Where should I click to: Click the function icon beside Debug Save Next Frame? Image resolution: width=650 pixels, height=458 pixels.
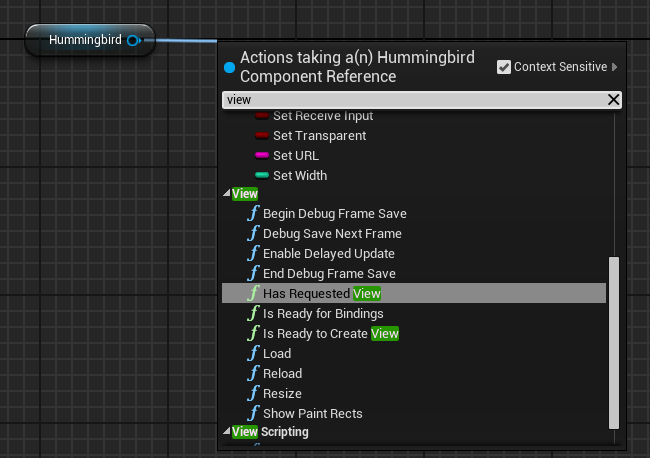[x=253, y=233]
